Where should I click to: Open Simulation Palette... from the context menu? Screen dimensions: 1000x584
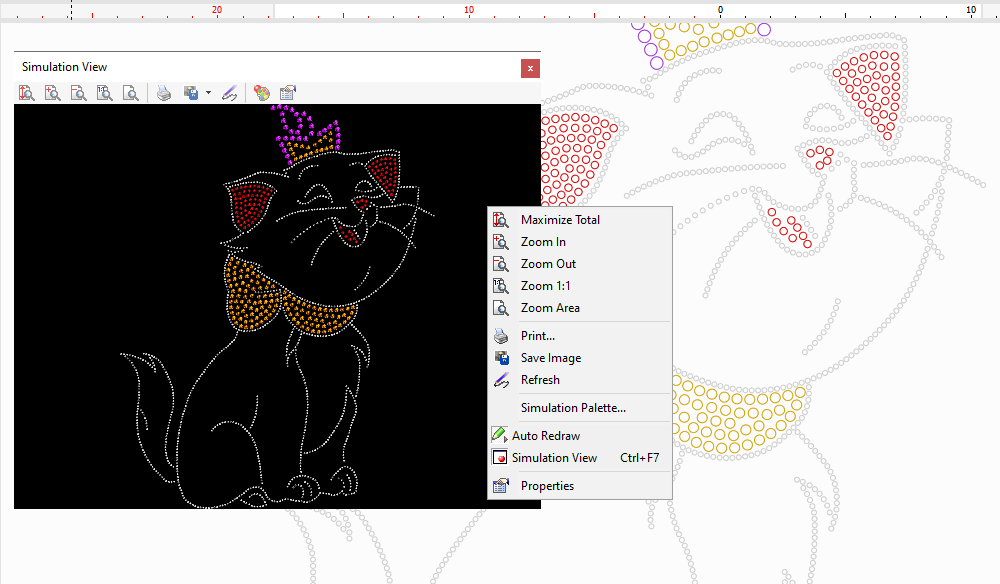coord(580,408)
